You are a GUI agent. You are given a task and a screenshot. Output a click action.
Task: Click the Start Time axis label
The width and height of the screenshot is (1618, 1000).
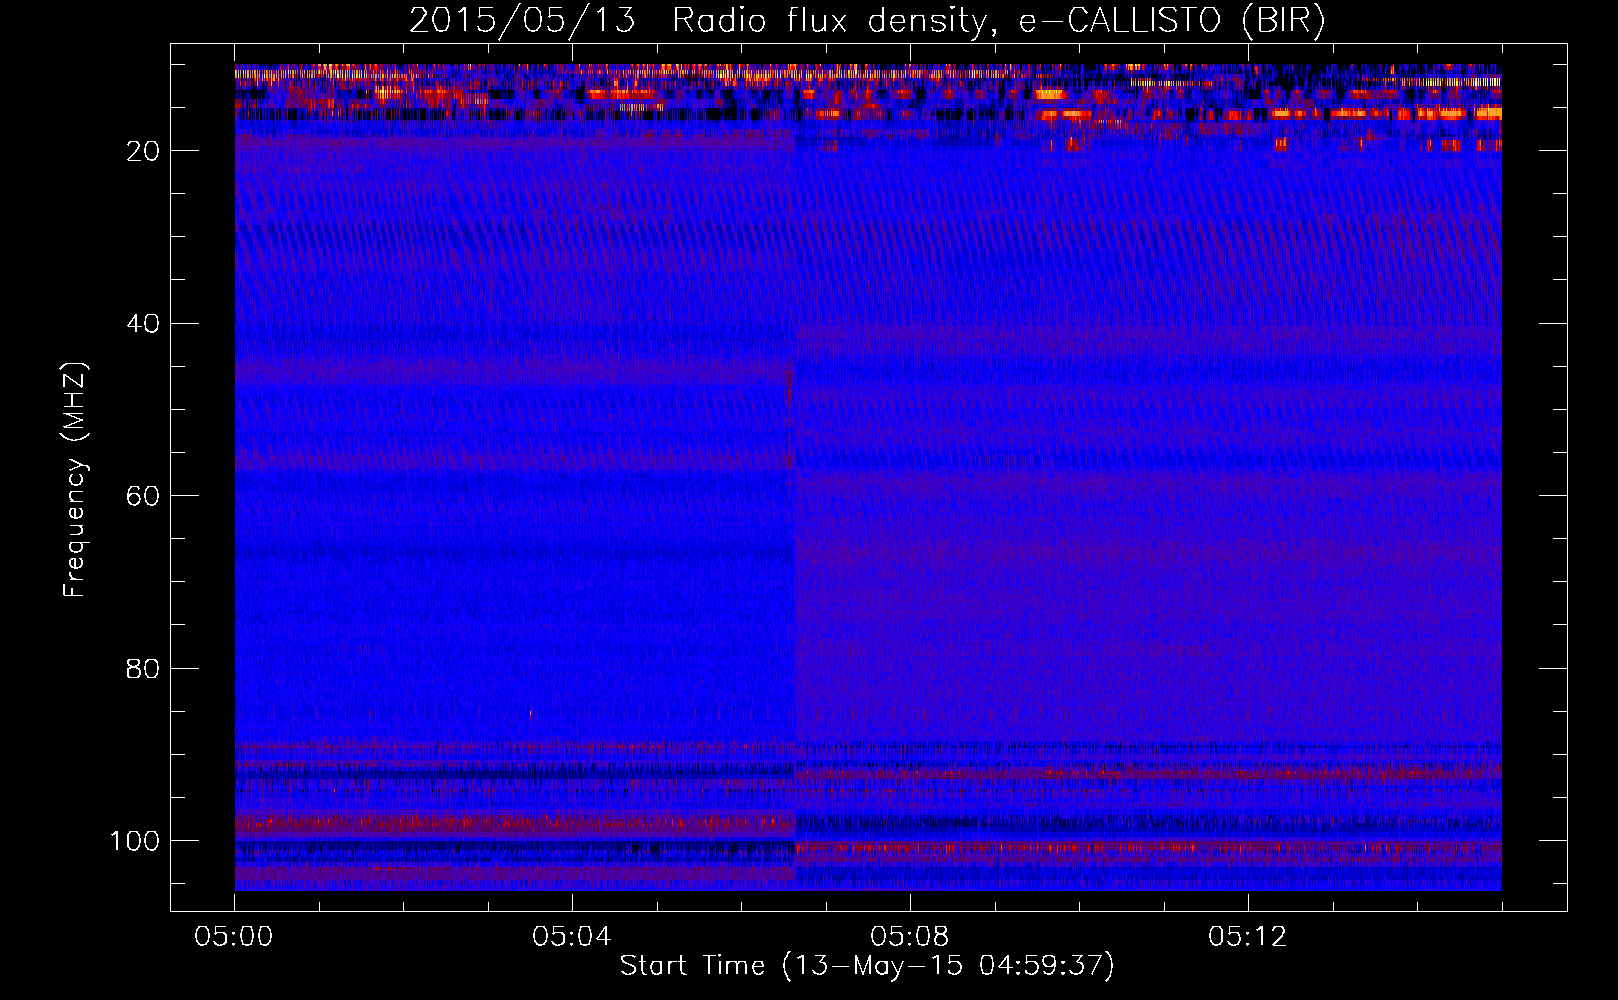point(867,966)
